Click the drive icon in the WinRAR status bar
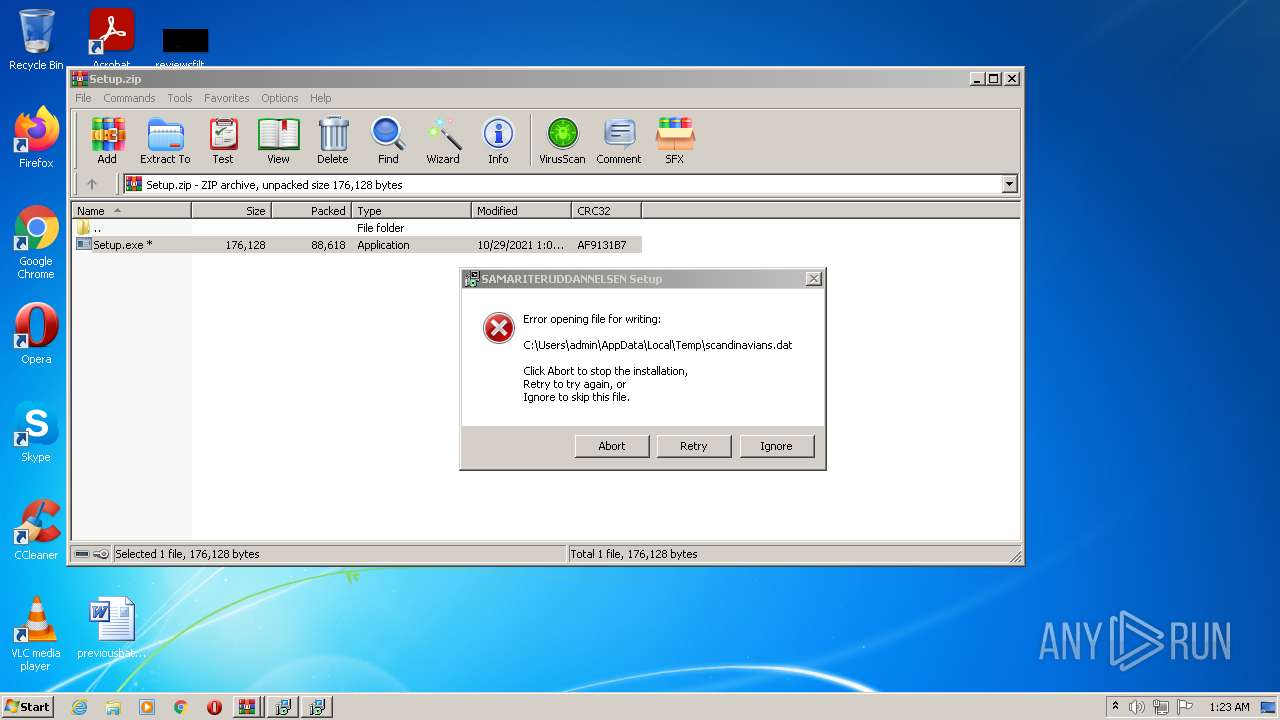1280x720 pixels. pyautogui.click(x=82, y=554)
